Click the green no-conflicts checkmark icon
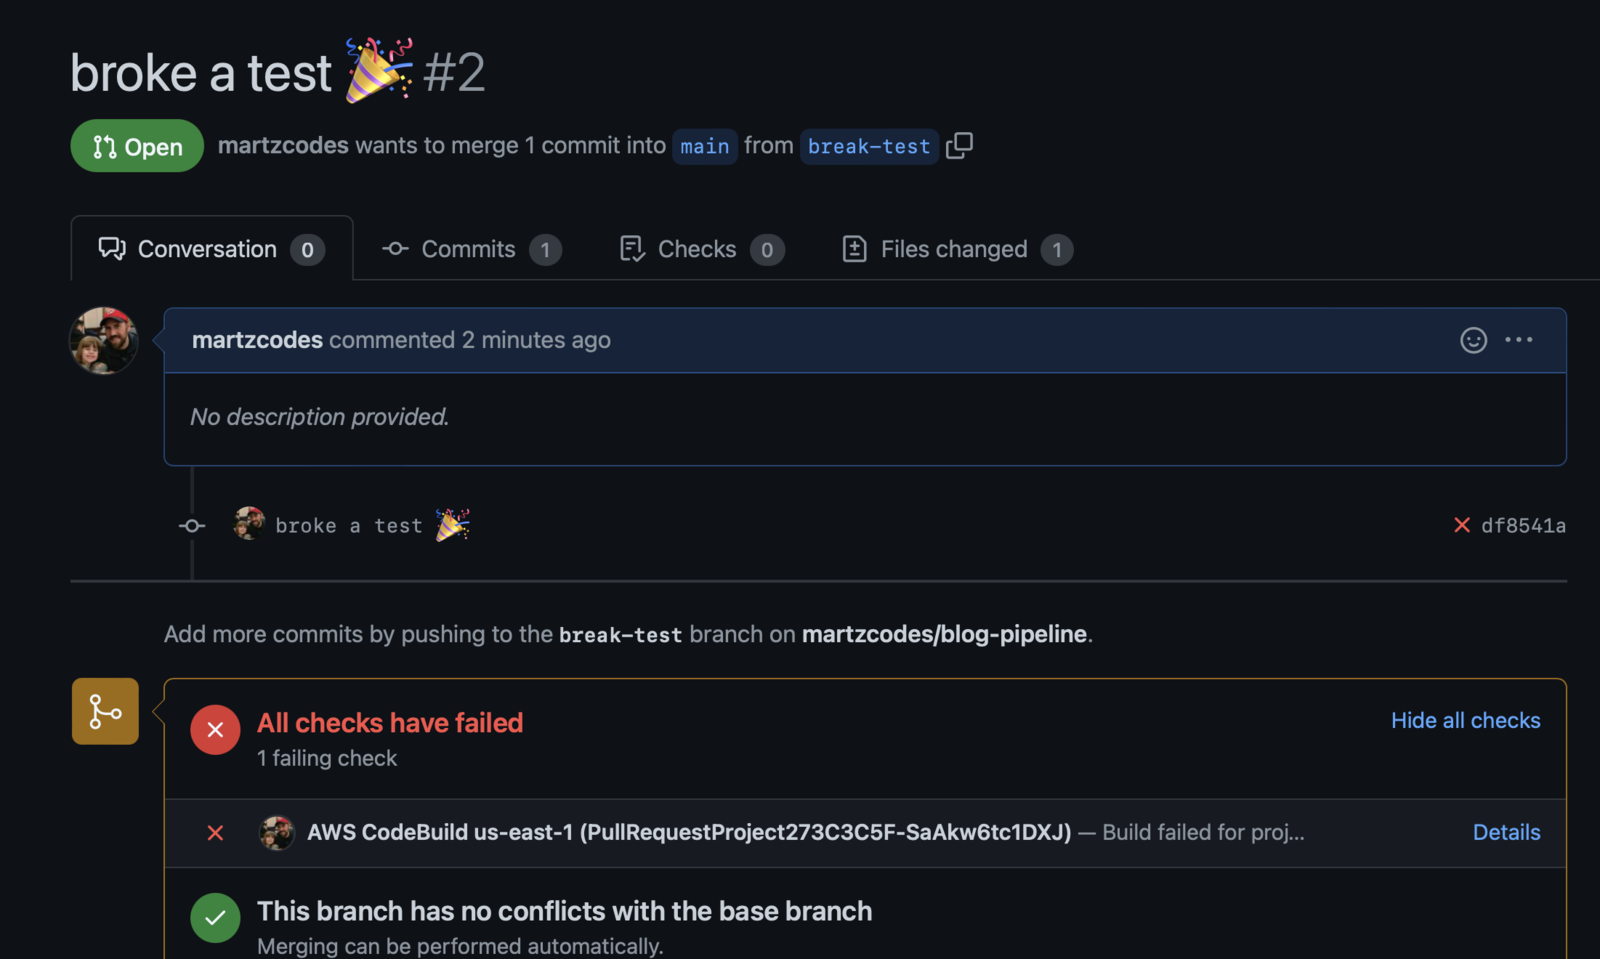This screenshot has width=1600, height=959. (215, 917)
